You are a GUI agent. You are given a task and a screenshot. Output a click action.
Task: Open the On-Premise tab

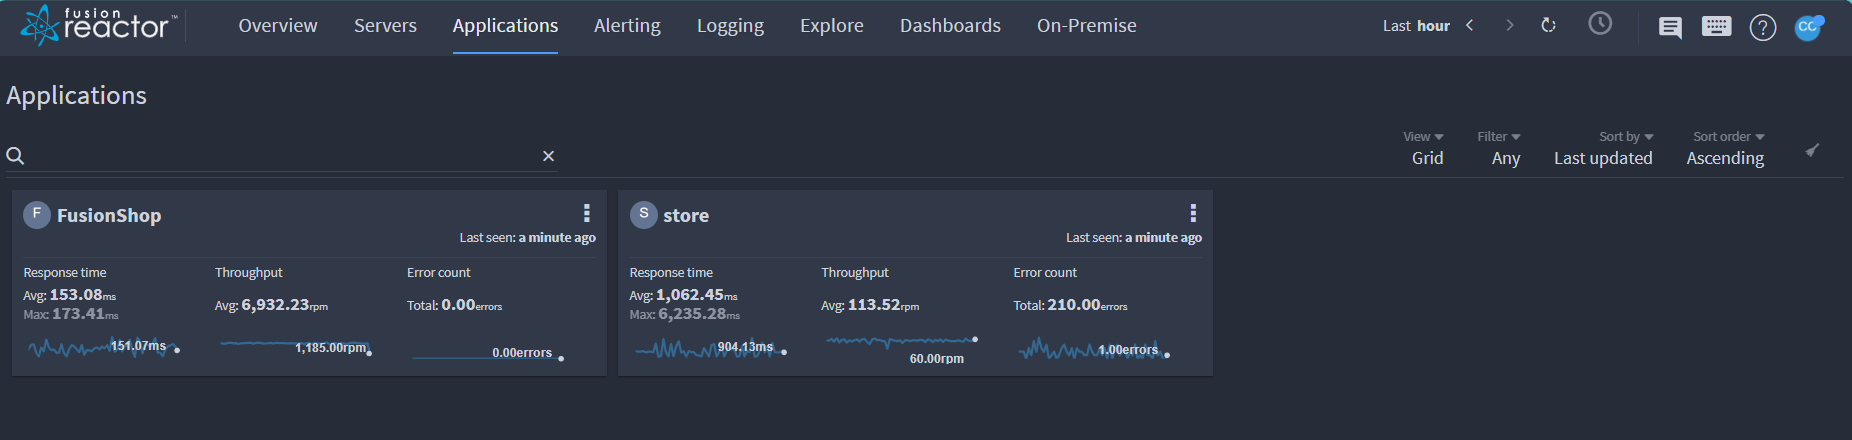pos(1086,26)
